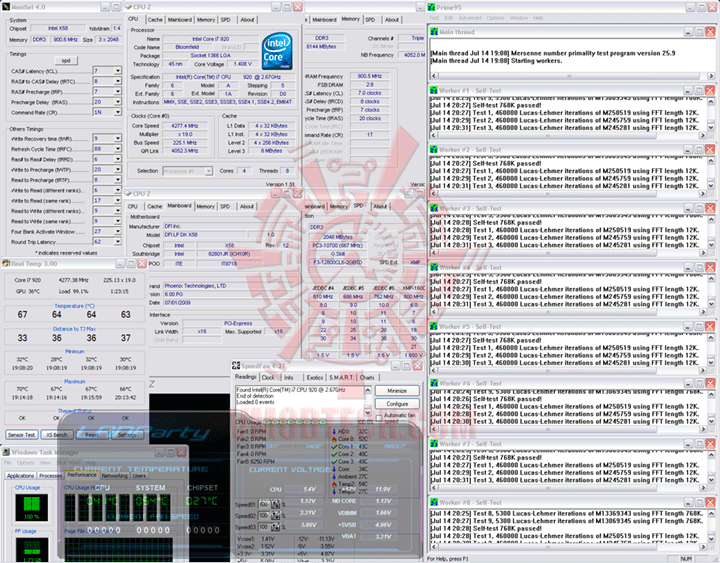Click the flame icon beside Core 0 in SpeedFan
The height and width of the screenshot is (563, 720).
point(334,439)
